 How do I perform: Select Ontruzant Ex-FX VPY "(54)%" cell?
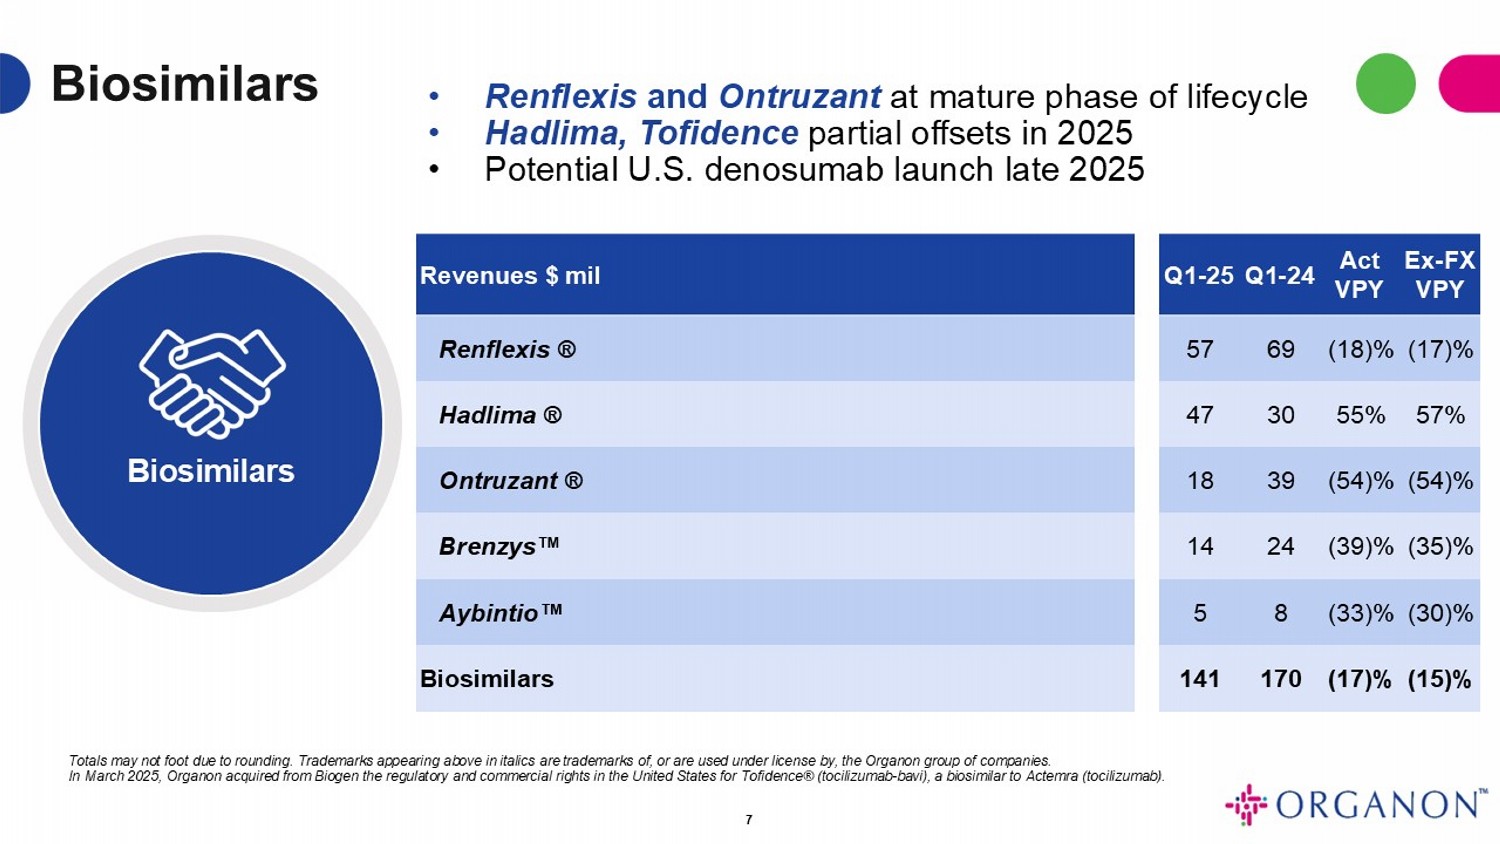[x=1441, y=481]
